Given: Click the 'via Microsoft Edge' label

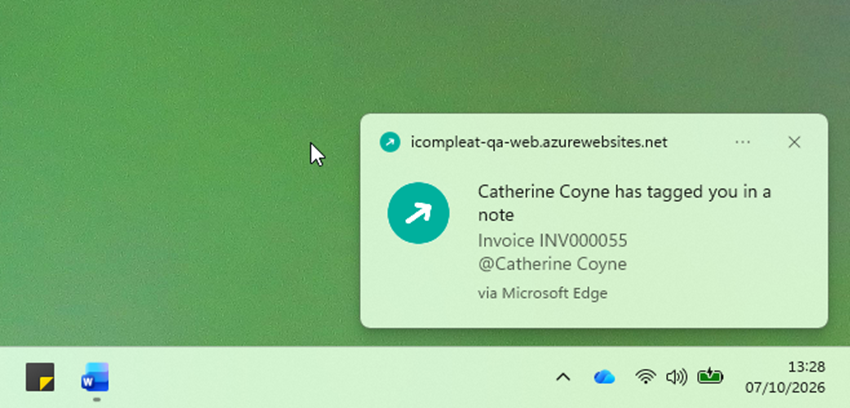Looking at the screenshot, I should pyautogui.click(x=542, y=293).
